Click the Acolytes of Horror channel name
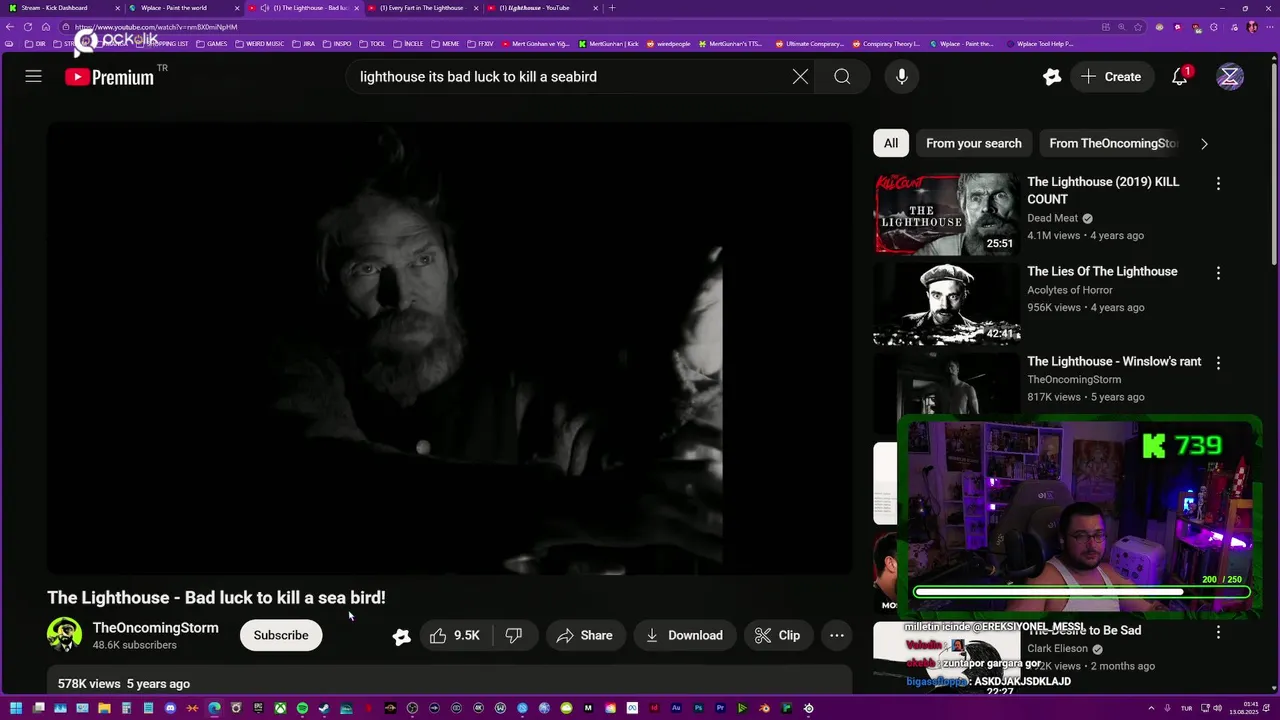Screen dimensions: 1280x720 1069,290
